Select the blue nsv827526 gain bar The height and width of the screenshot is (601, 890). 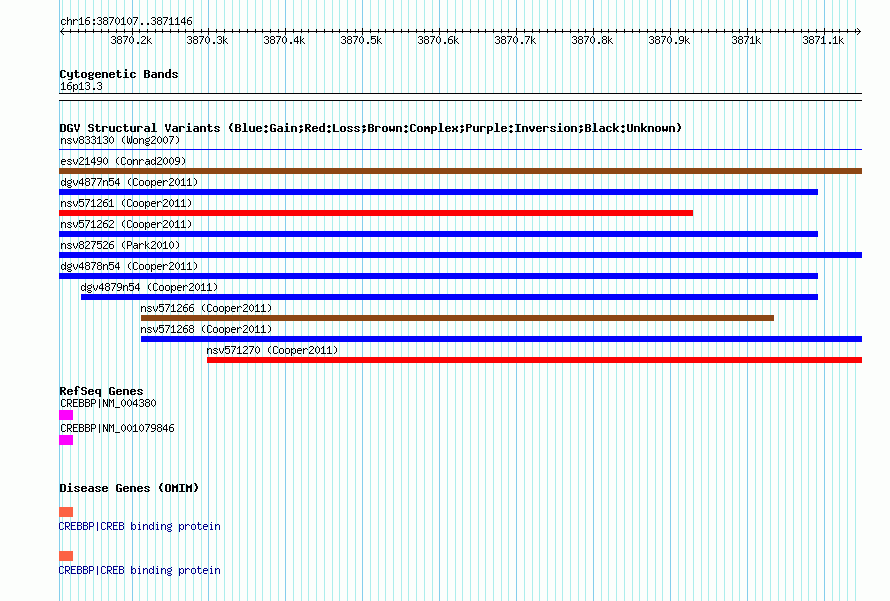pyautogui.click(x=460, y=255)
